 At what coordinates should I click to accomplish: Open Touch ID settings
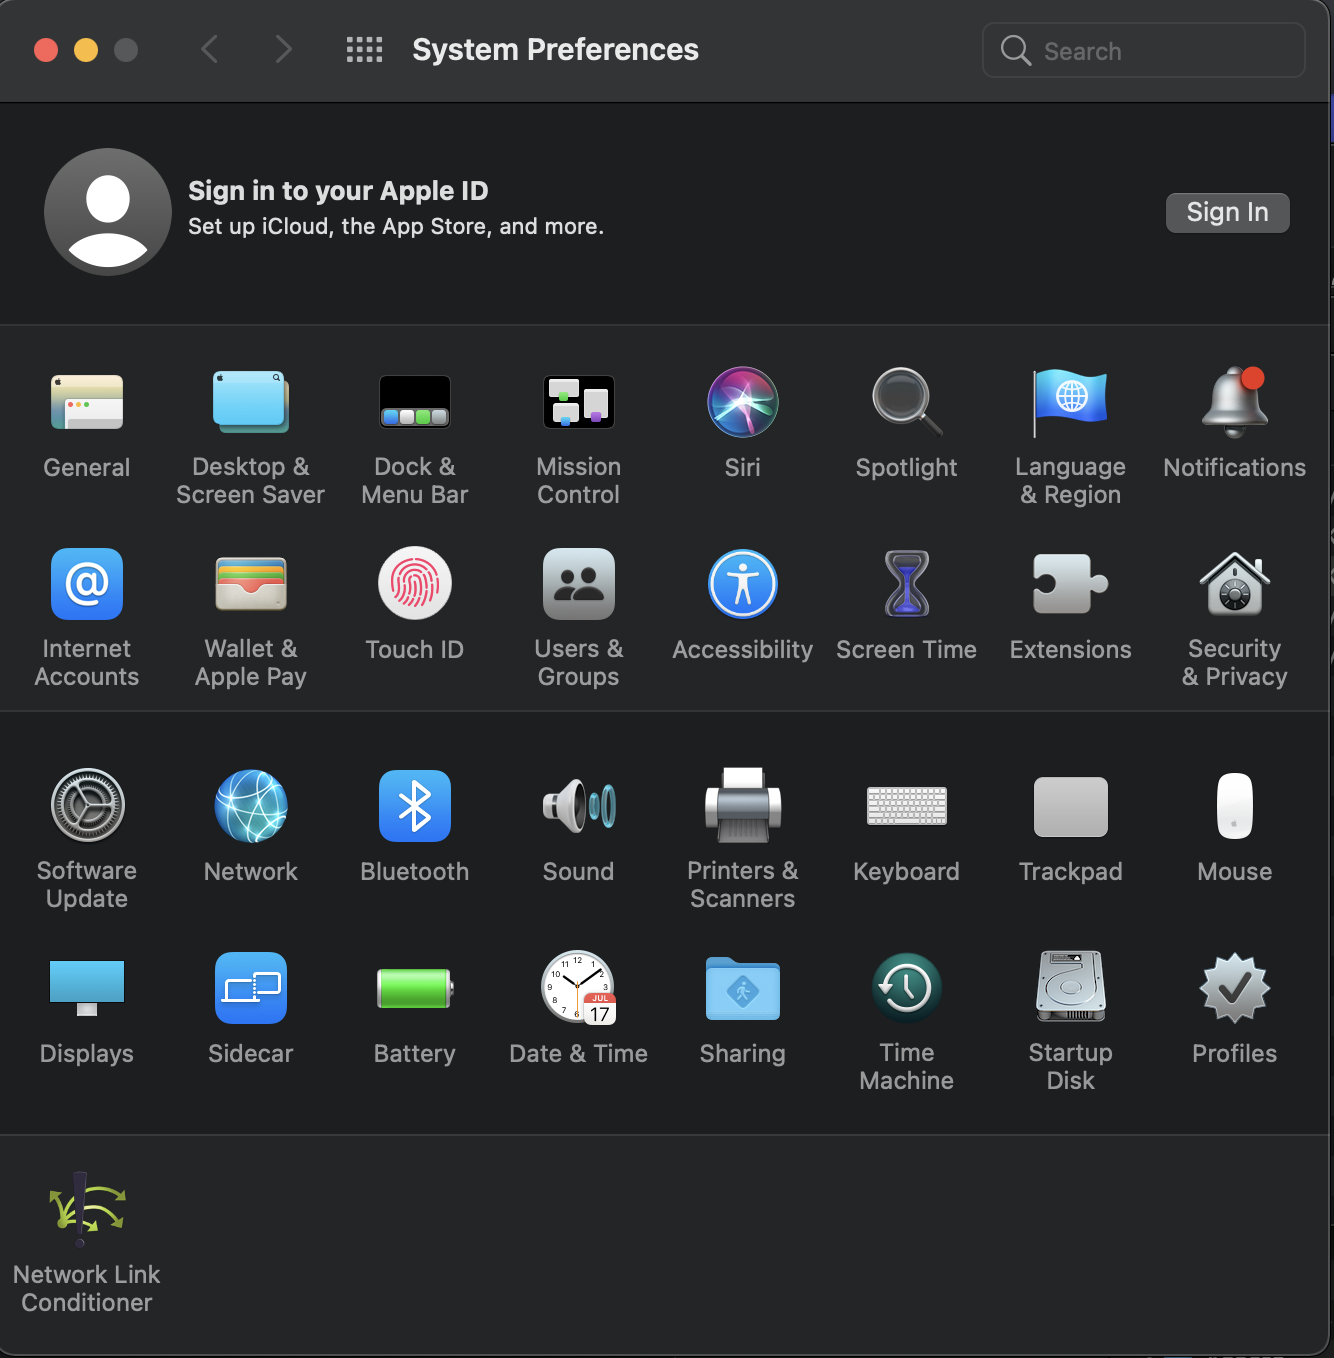415,584
